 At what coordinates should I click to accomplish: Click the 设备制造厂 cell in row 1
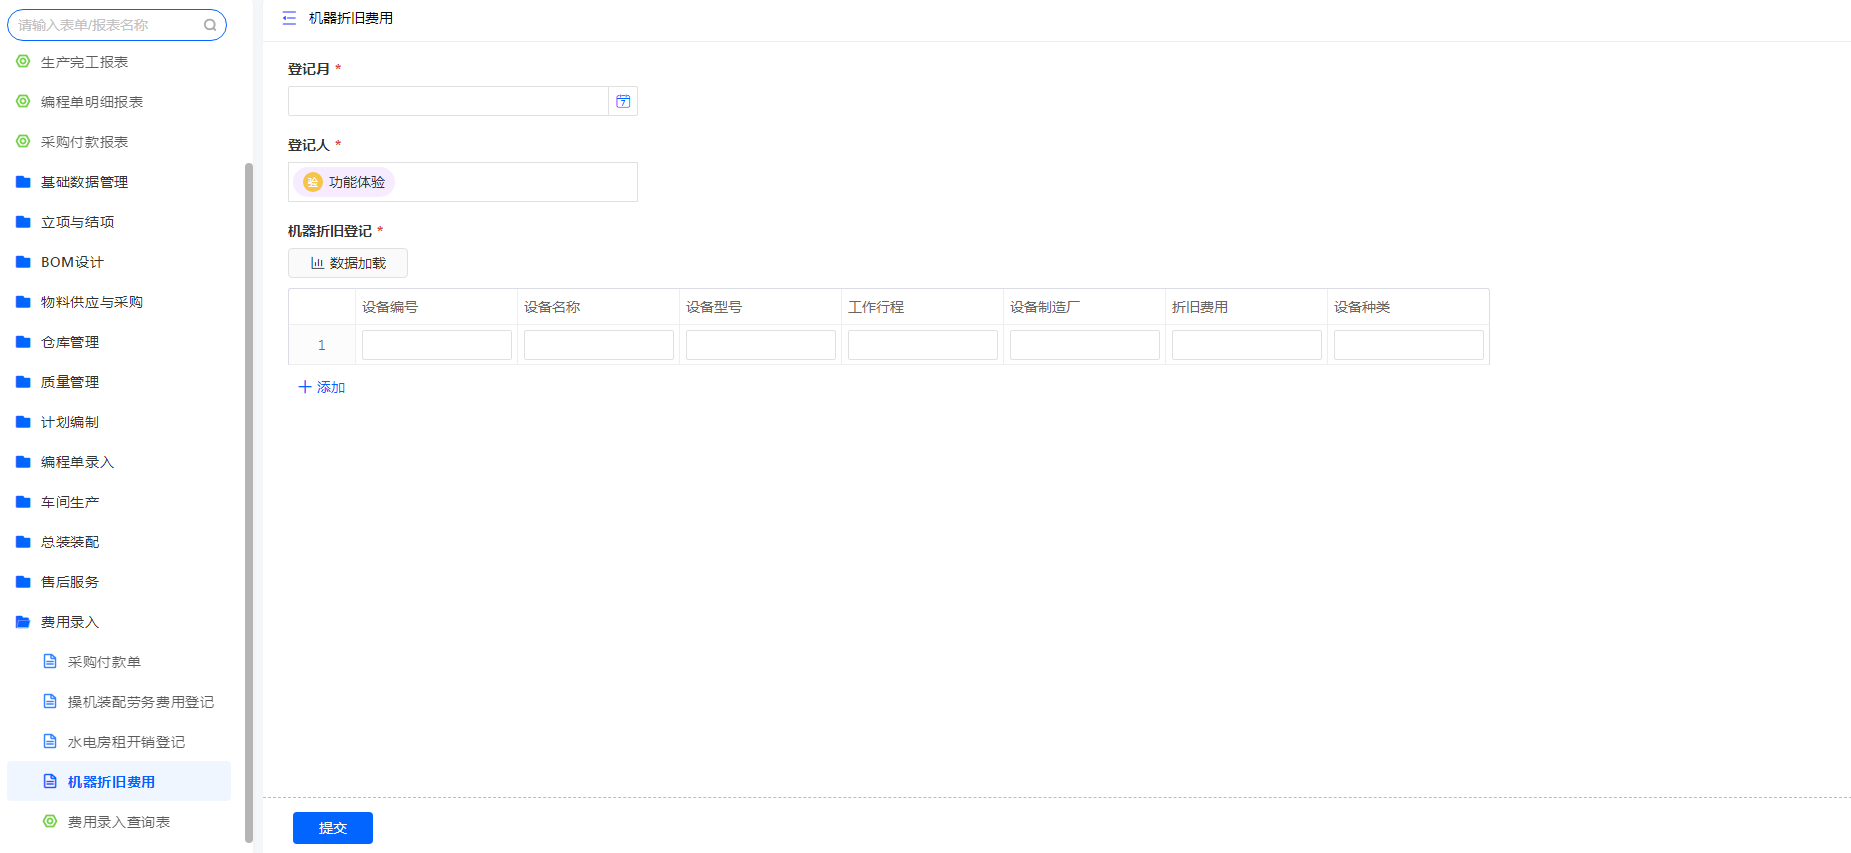[1085, 345]
